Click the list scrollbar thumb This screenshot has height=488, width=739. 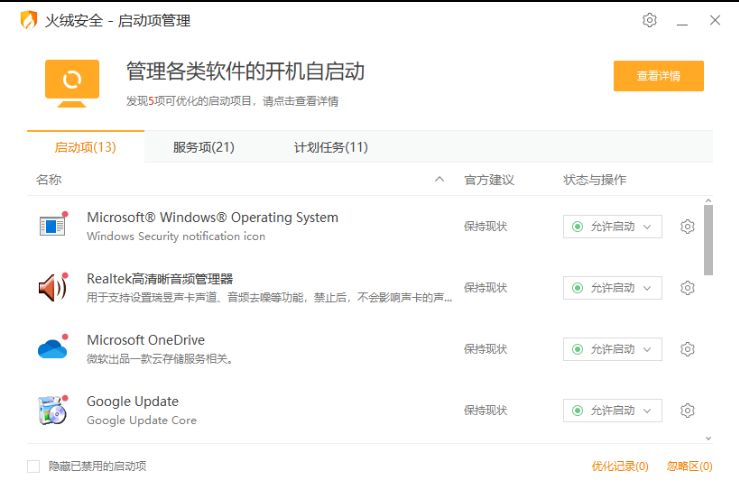click(x=708, y=240)
